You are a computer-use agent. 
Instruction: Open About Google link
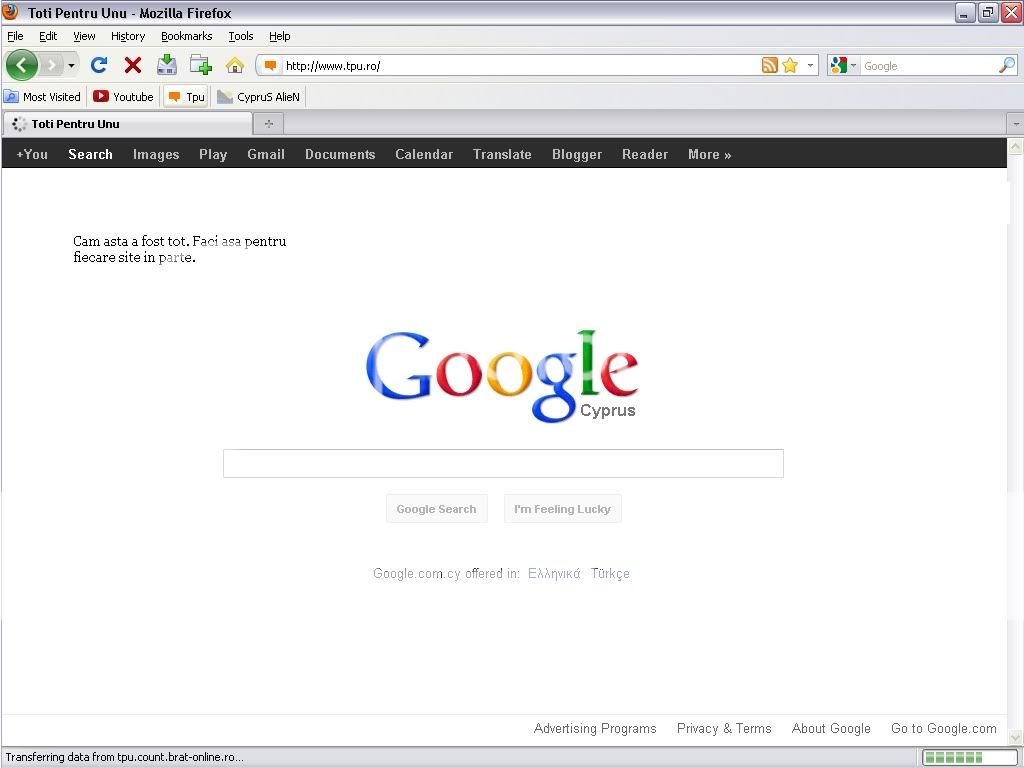tap(831, 728)
